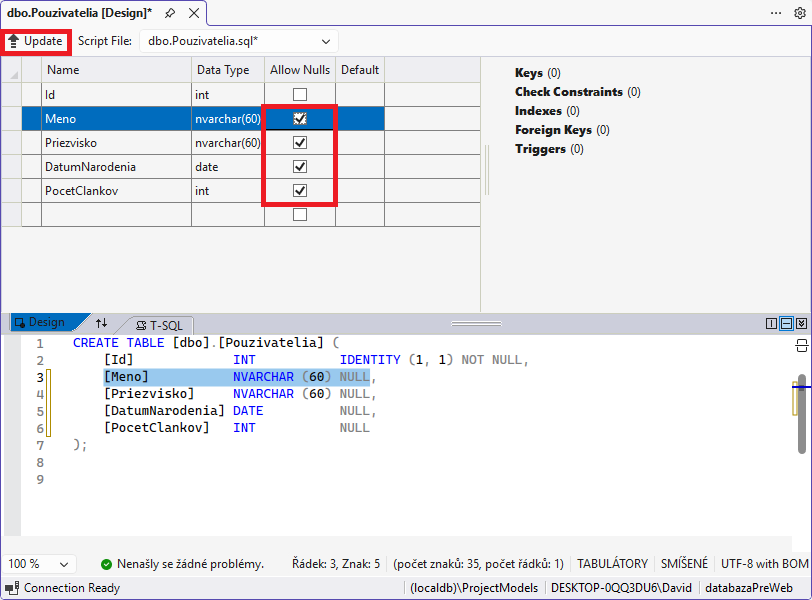Click the Update button
812x600 pixels.
click(36, 41)
